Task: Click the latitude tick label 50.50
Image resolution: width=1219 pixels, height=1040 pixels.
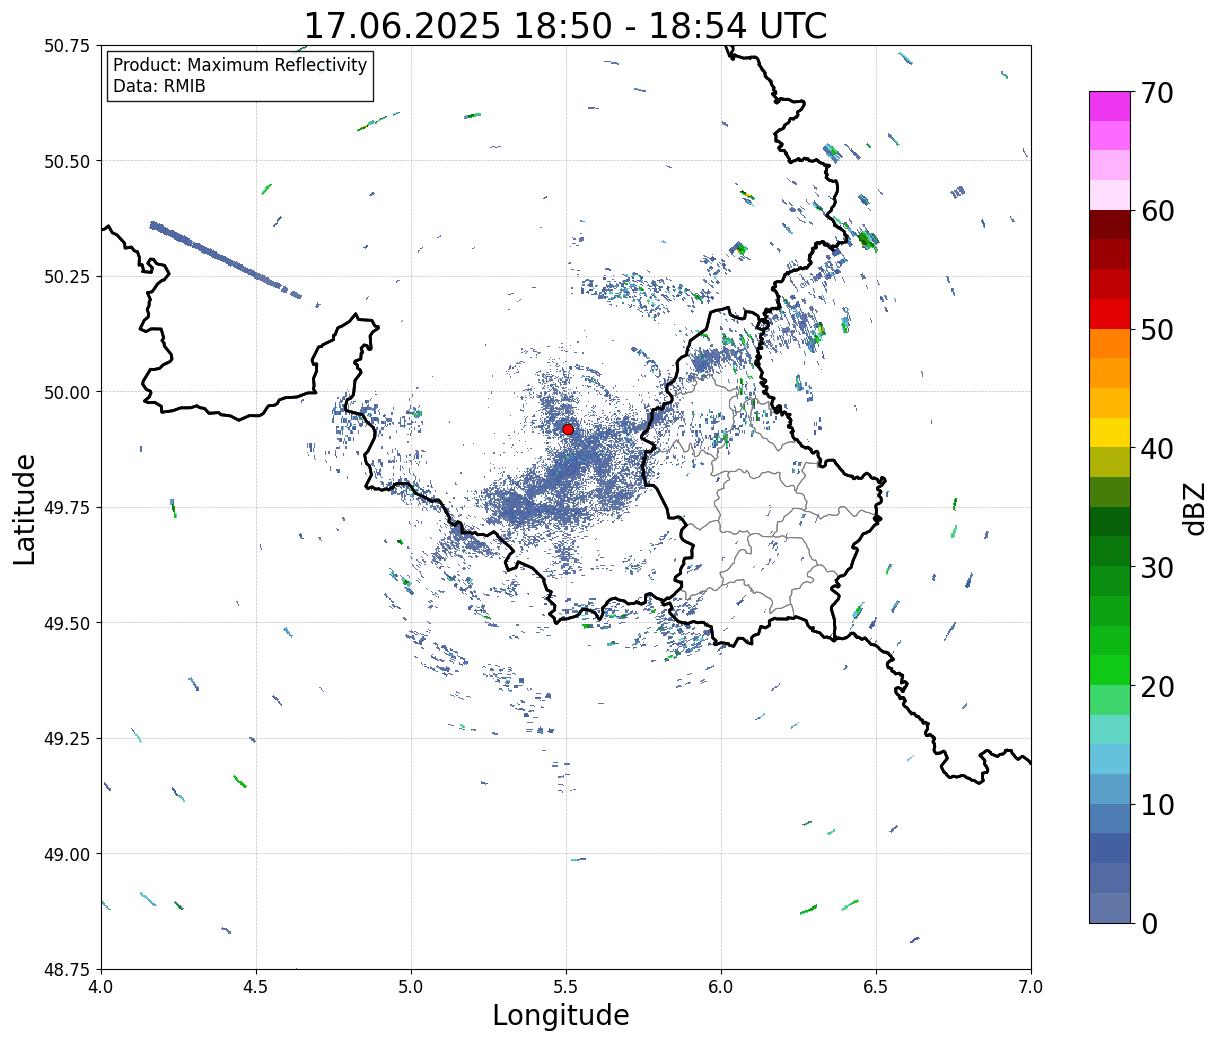Action: (x=68, y=161)
